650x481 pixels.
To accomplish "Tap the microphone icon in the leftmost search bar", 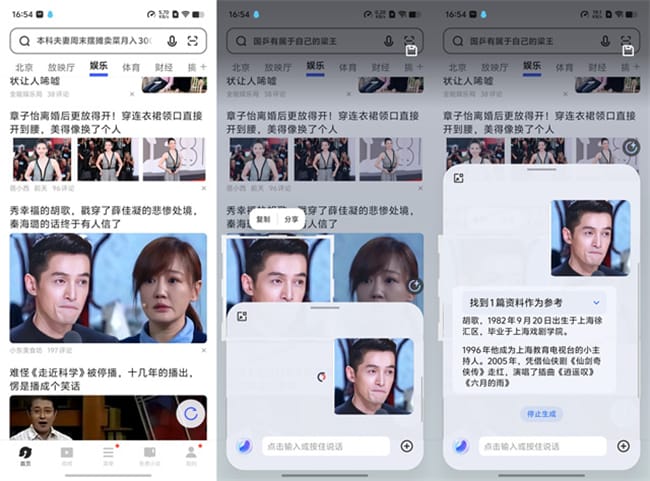I will click(172, 41).
